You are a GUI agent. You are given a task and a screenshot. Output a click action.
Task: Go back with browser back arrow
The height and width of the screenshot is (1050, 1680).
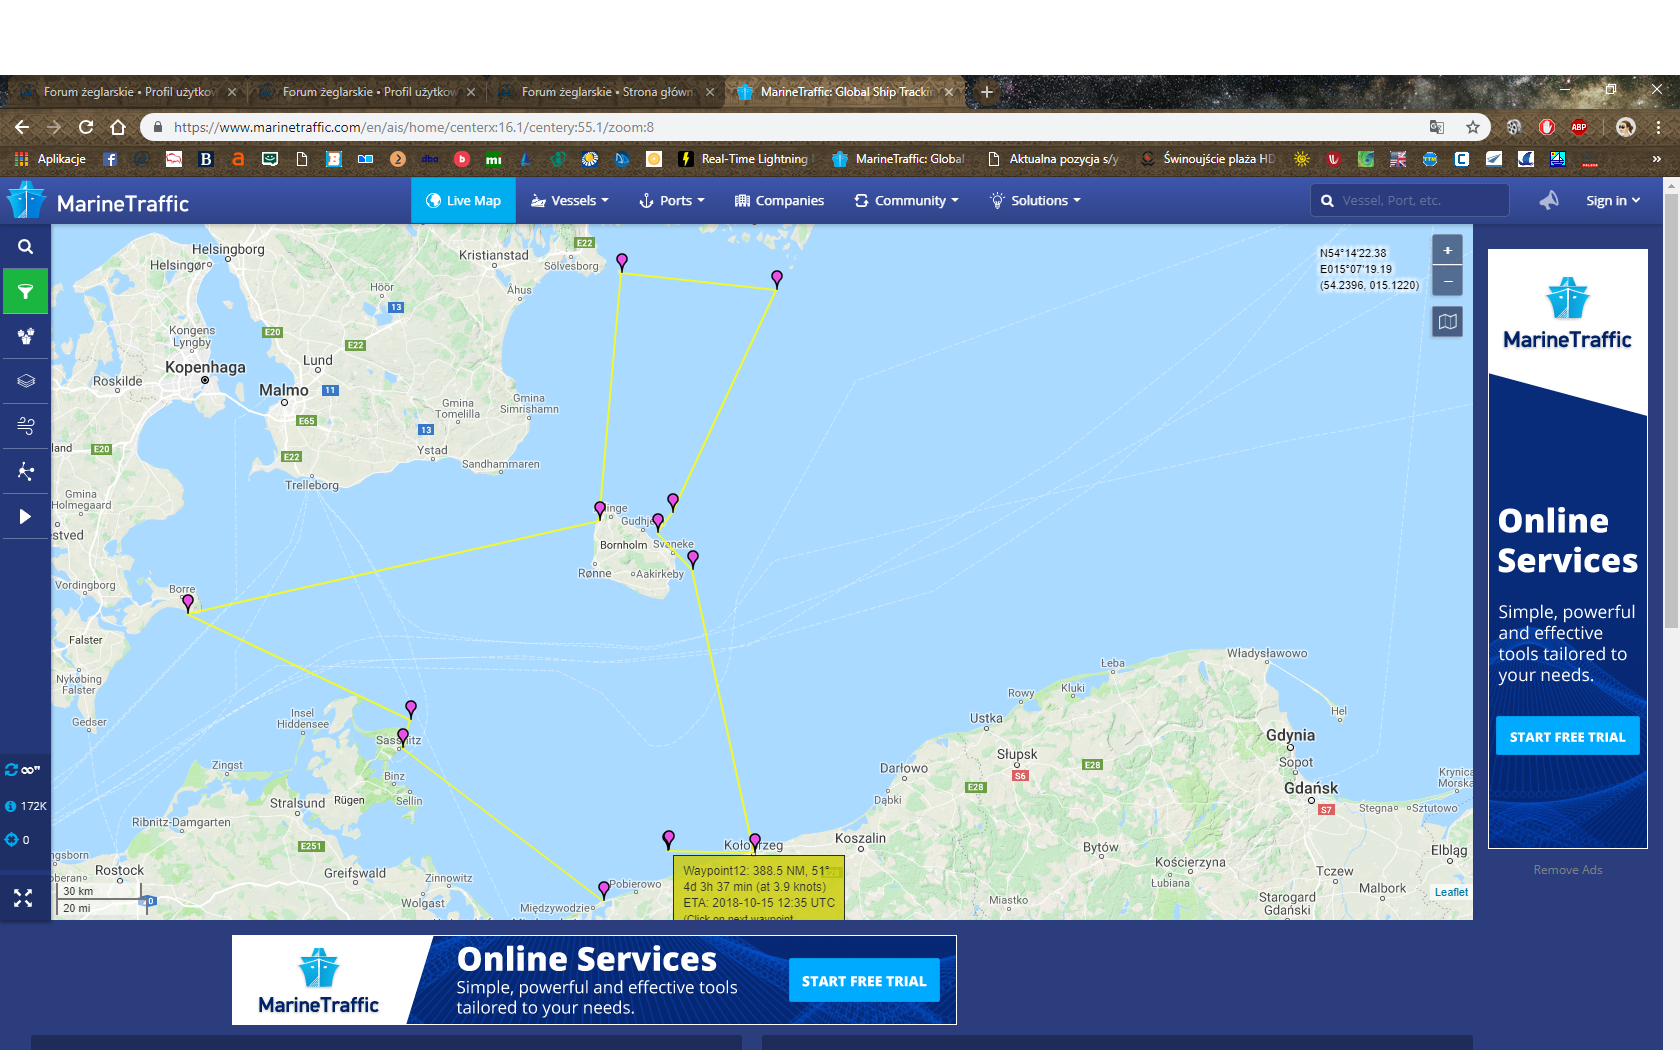pos(22,127)
